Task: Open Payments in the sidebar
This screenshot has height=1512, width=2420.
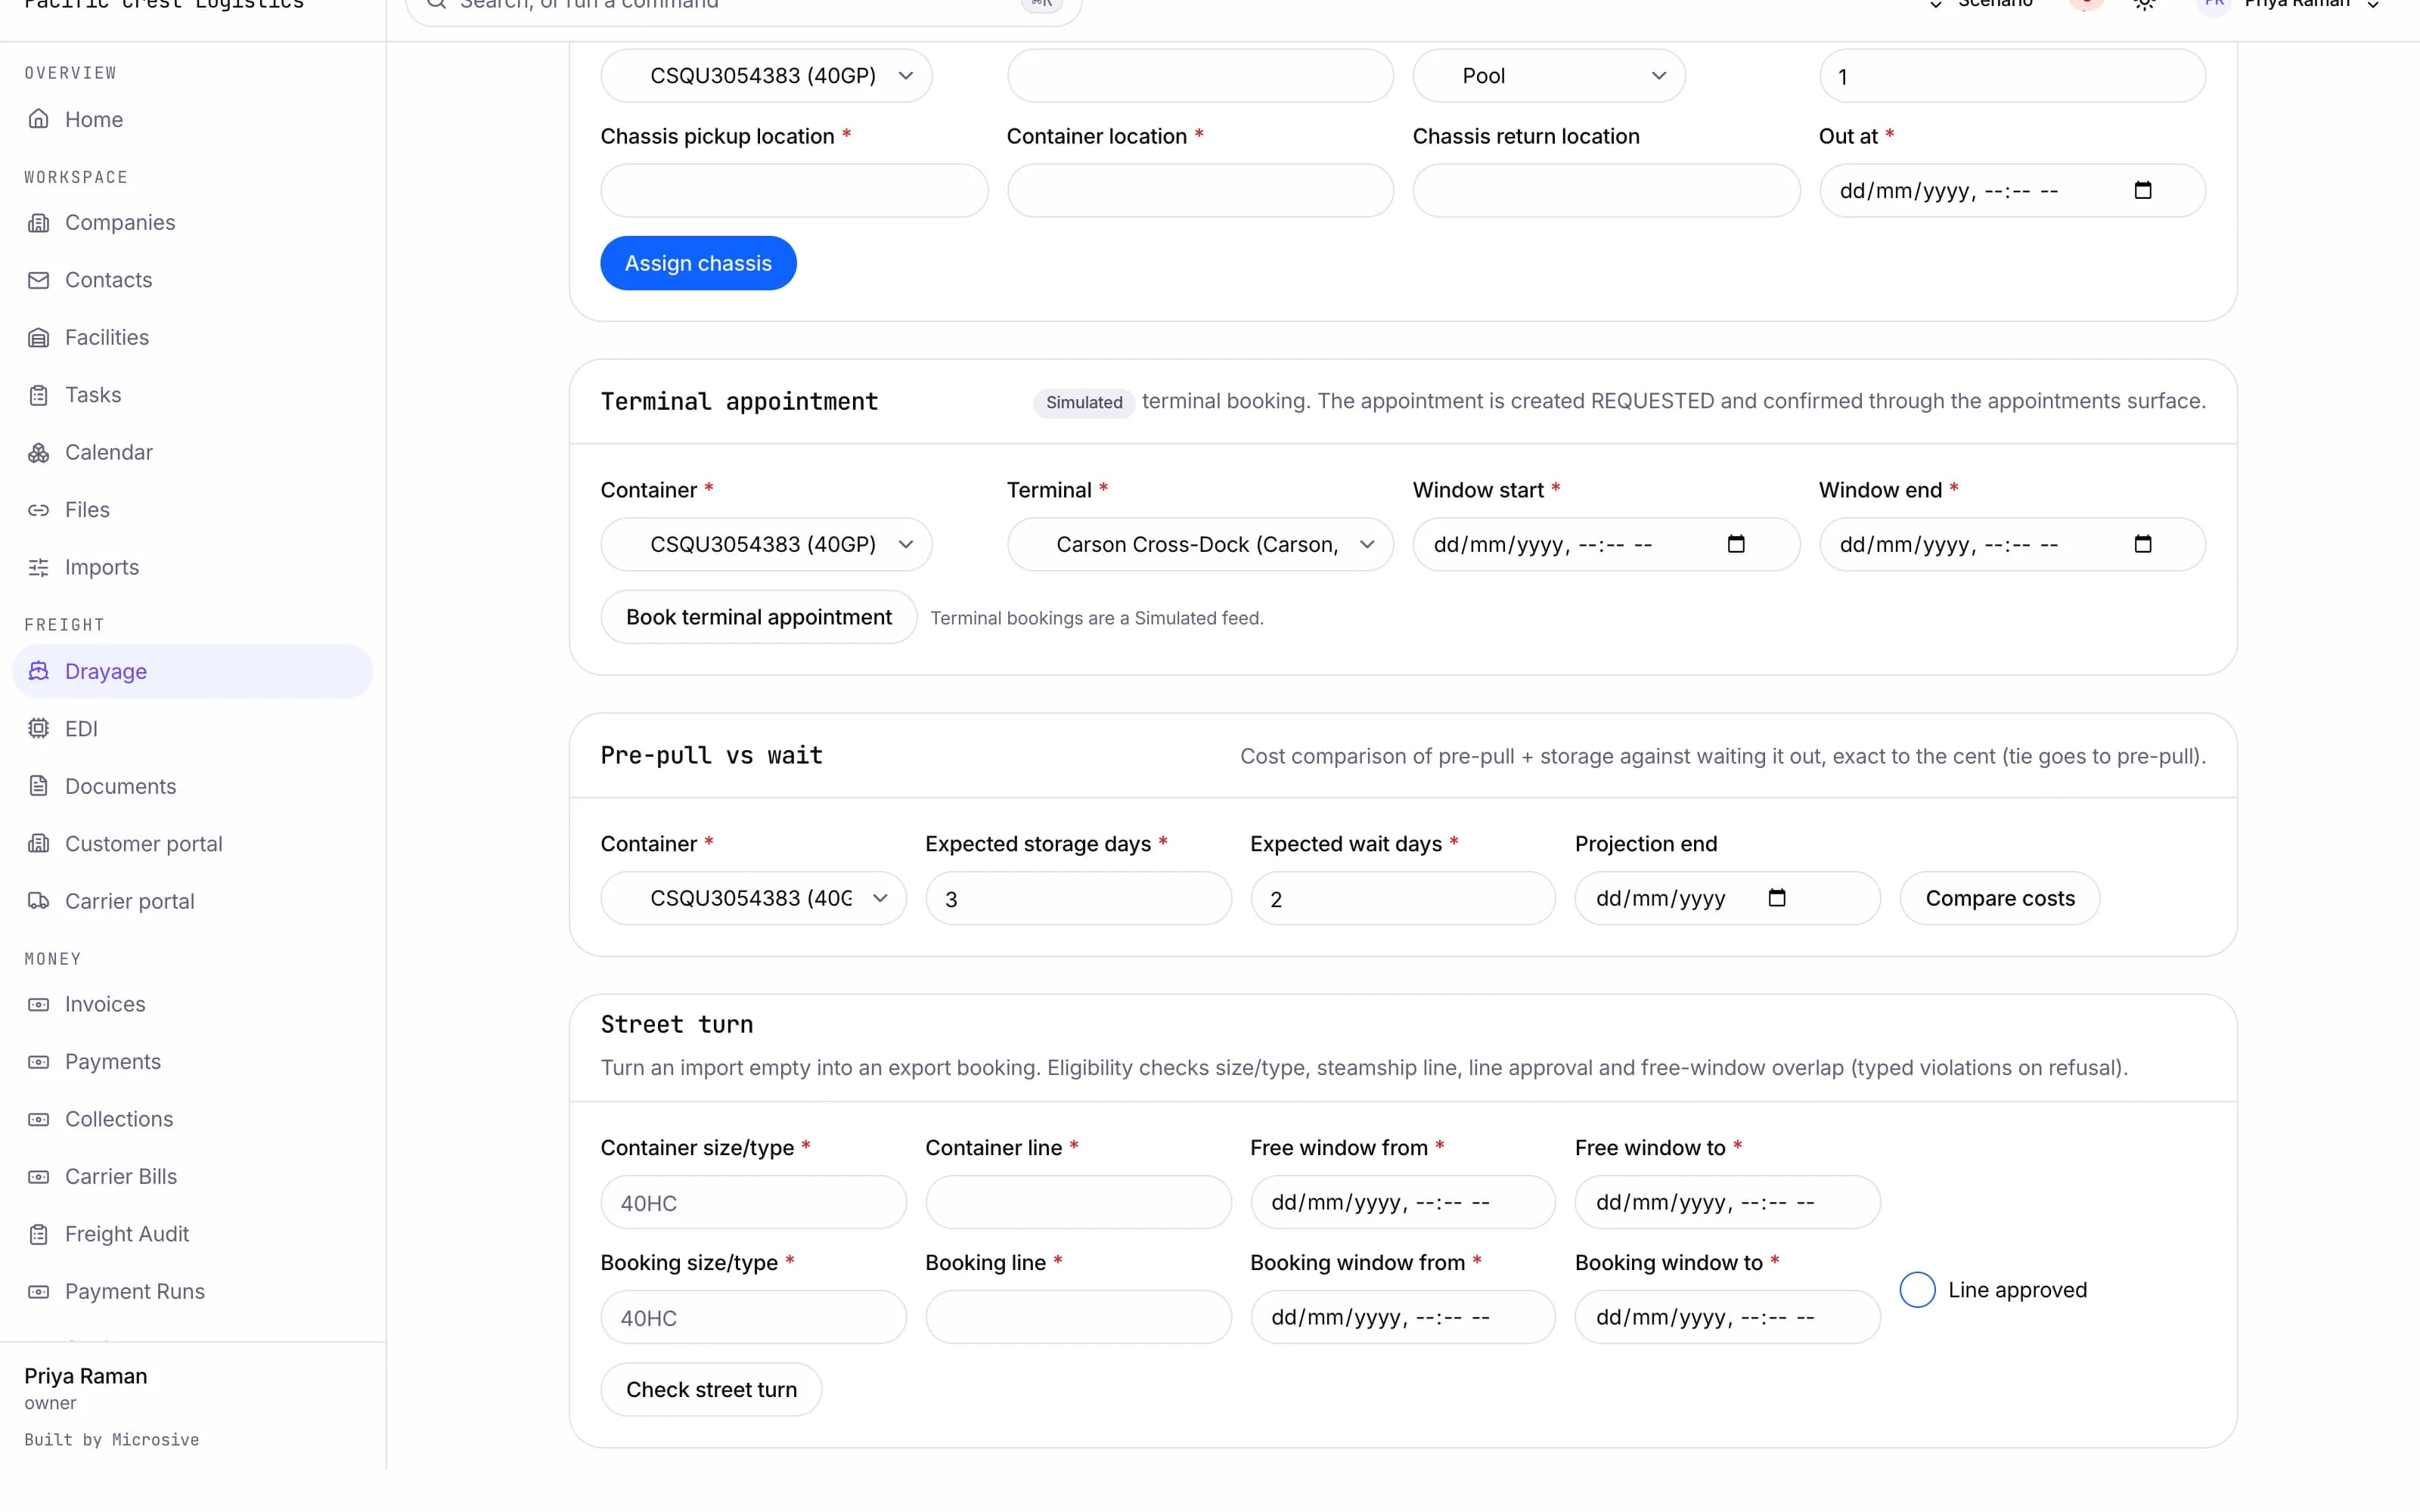Action: click(x=193, y=1061)
